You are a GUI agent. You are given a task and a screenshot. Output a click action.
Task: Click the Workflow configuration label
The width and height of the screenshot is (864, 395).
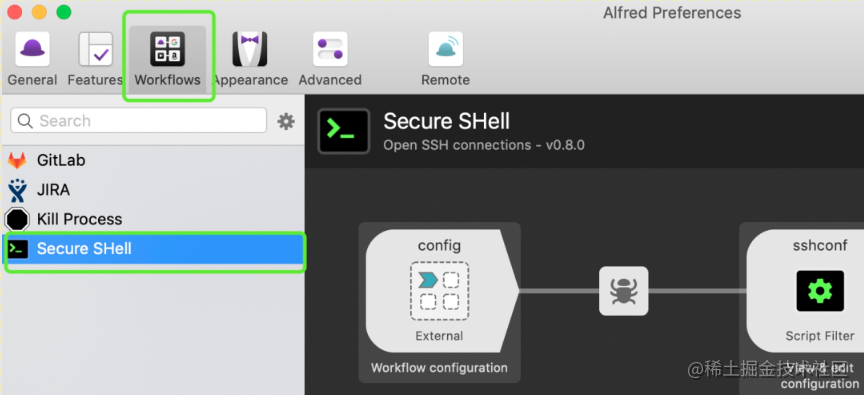439,367
